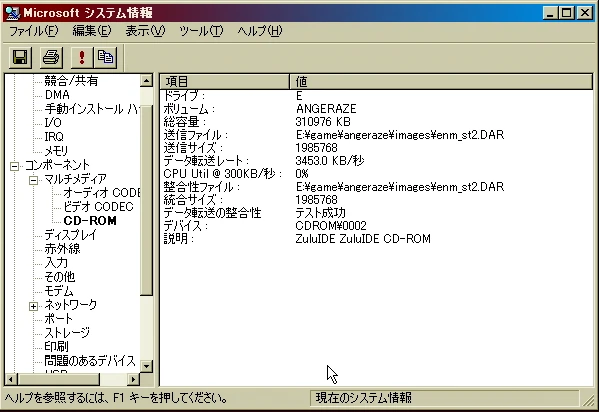599x412 pixels.
Task: Click the 送信サイズ 1985768 value
Action: (x=316, y=148)
